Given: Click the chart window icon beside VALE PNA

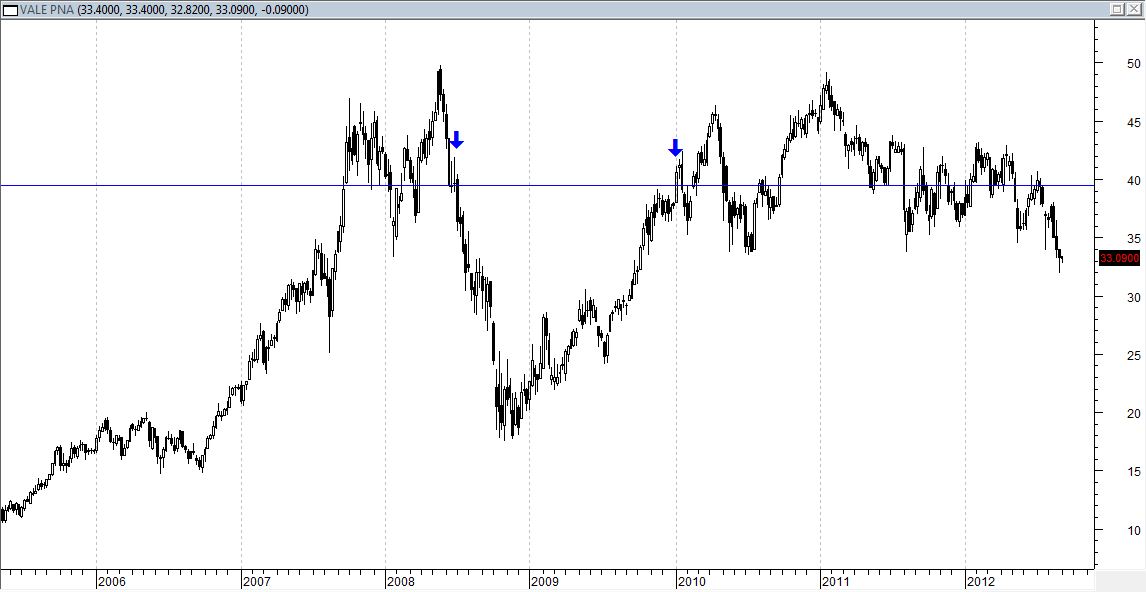Looking at the screenshot, I should (10, 9).
